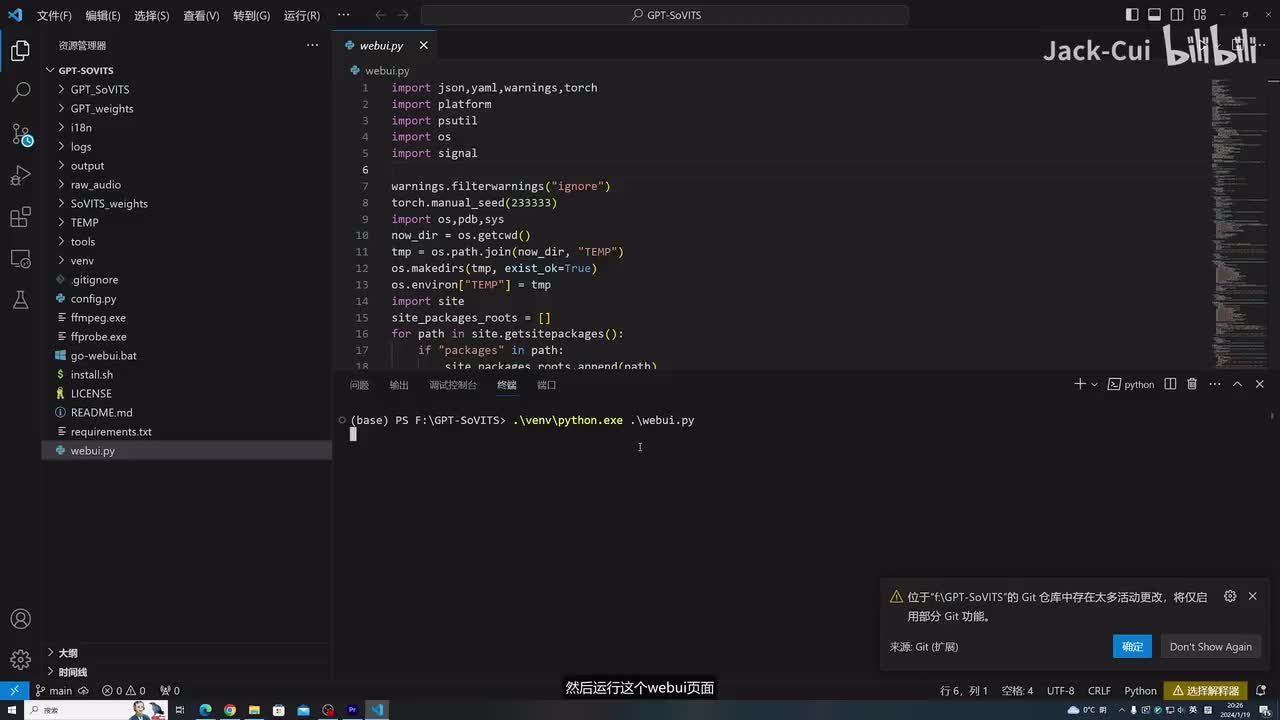Screen dimensions: 1280x720
Task: Open the 运行(R) menu
Action: (301, 16)
